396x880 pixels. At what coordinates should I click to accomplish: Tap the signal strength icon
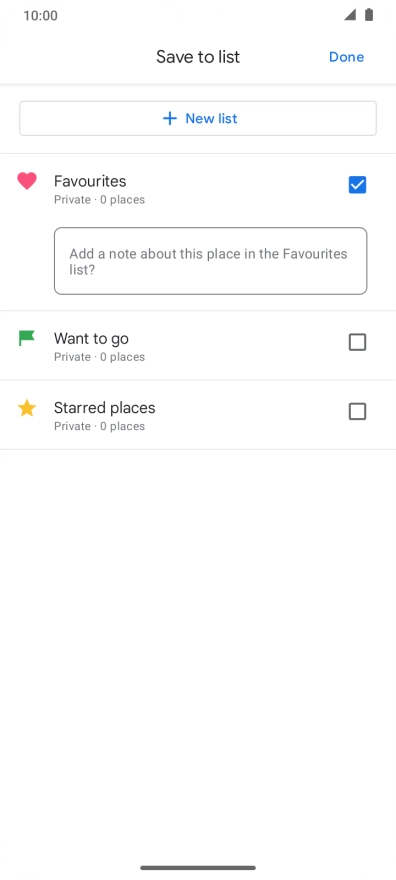click(x=350, y=15)
